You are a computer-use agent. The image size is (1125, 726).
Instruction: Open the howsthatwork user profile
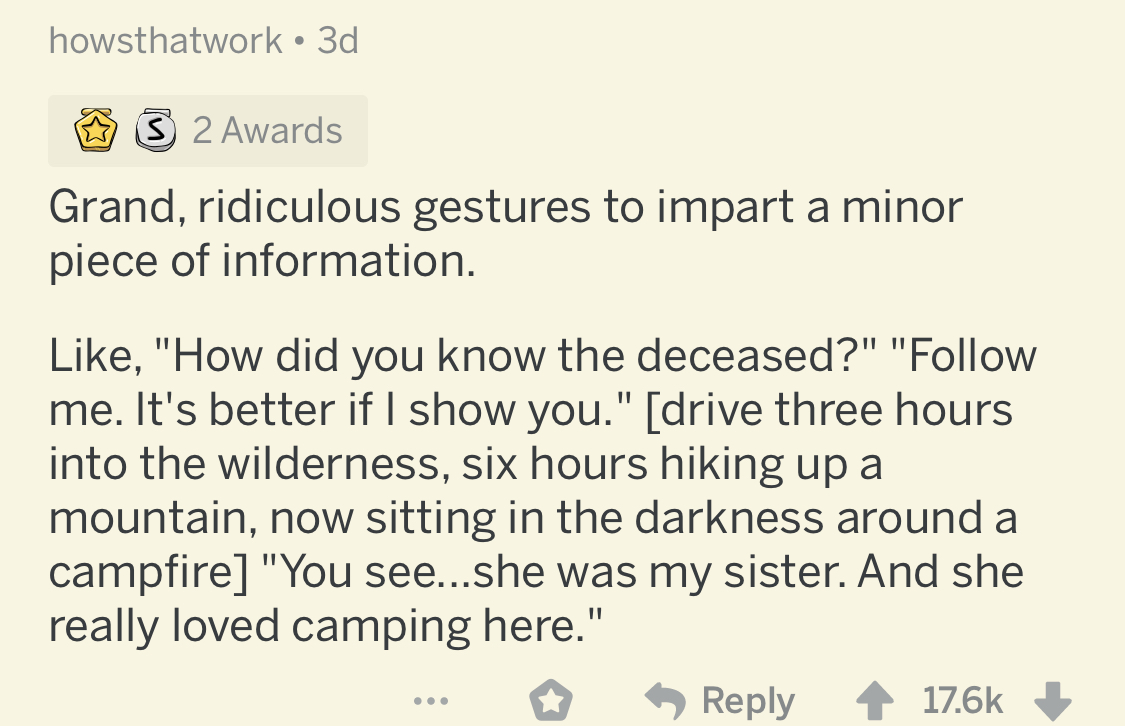tap(166, 41)
